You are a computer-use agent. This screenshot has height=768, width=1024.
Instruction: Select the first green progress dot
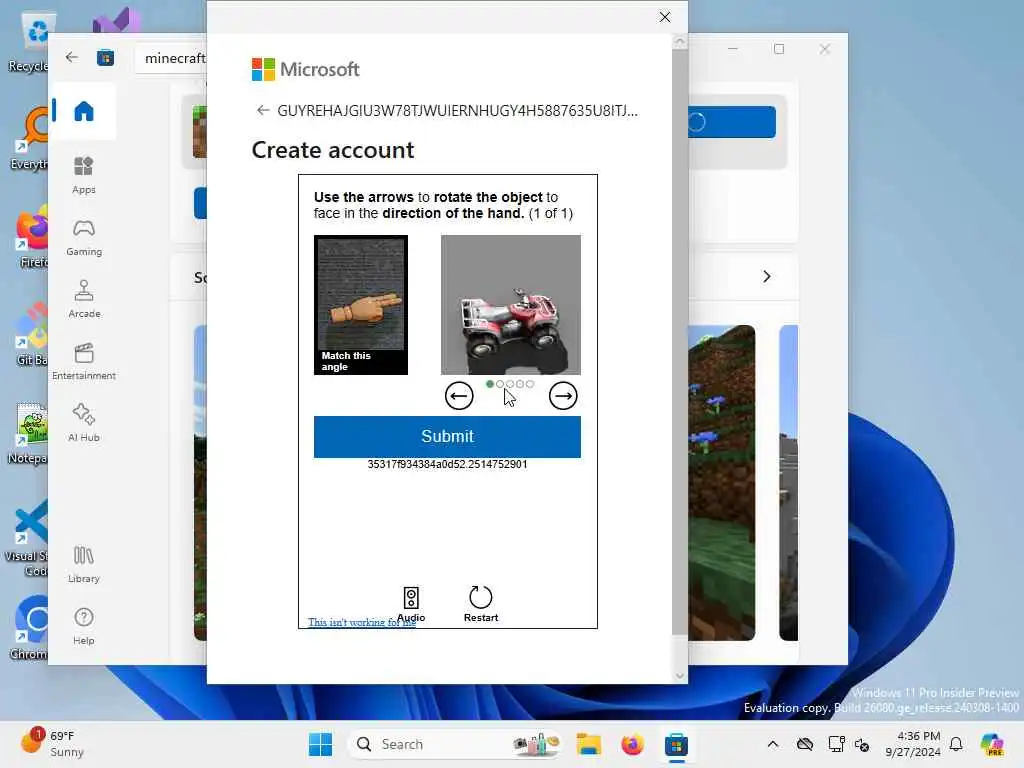(x=490, y=384)
